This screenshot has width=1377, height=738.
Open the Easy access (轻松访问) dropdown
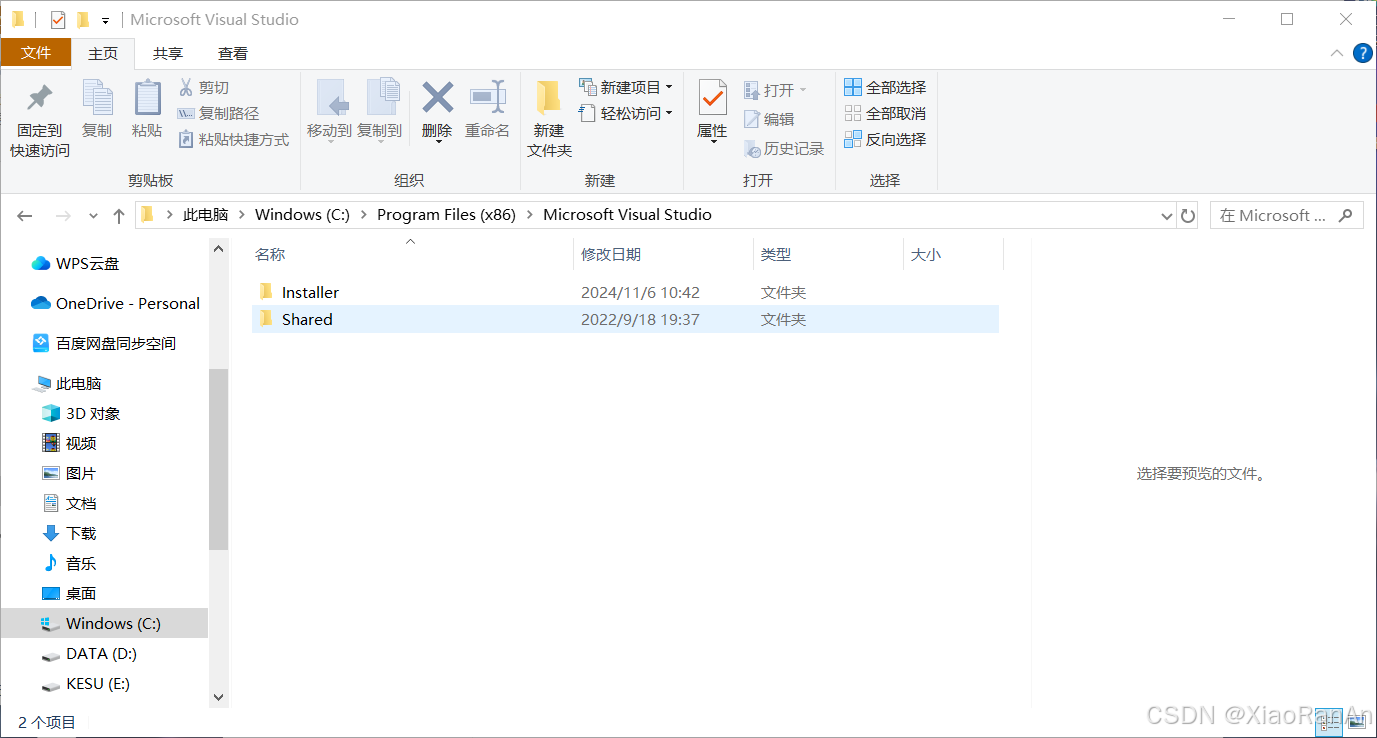[626, 113]
